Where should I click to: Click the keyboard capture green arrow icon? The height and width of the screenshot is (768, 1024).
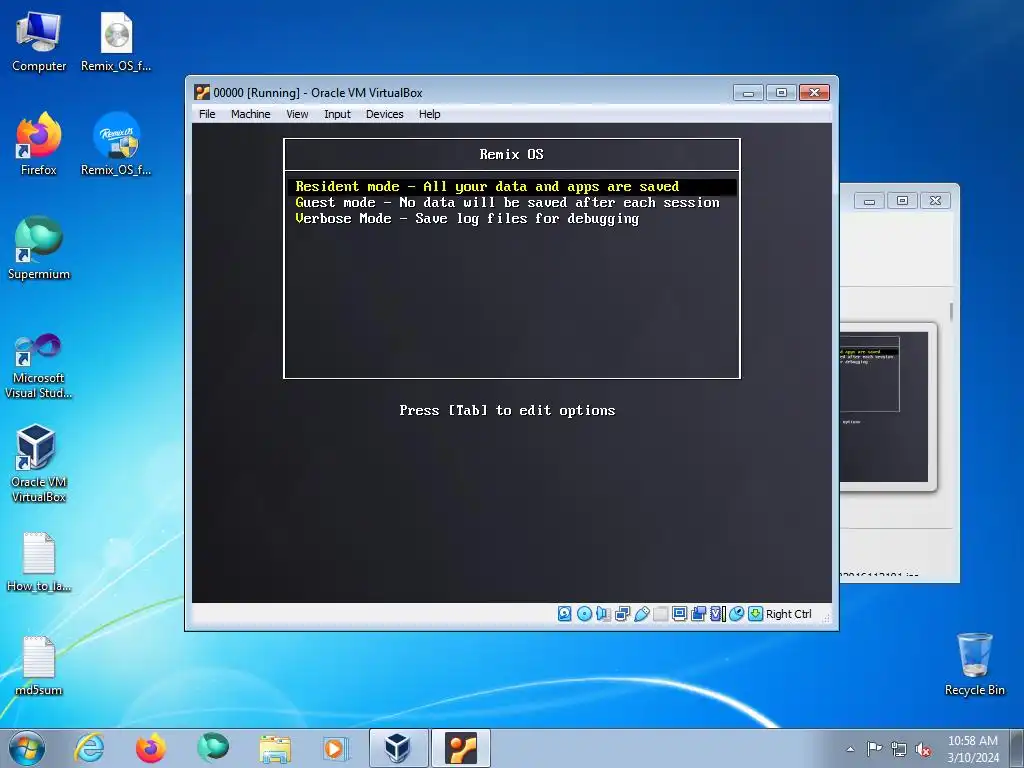(756, 614)
